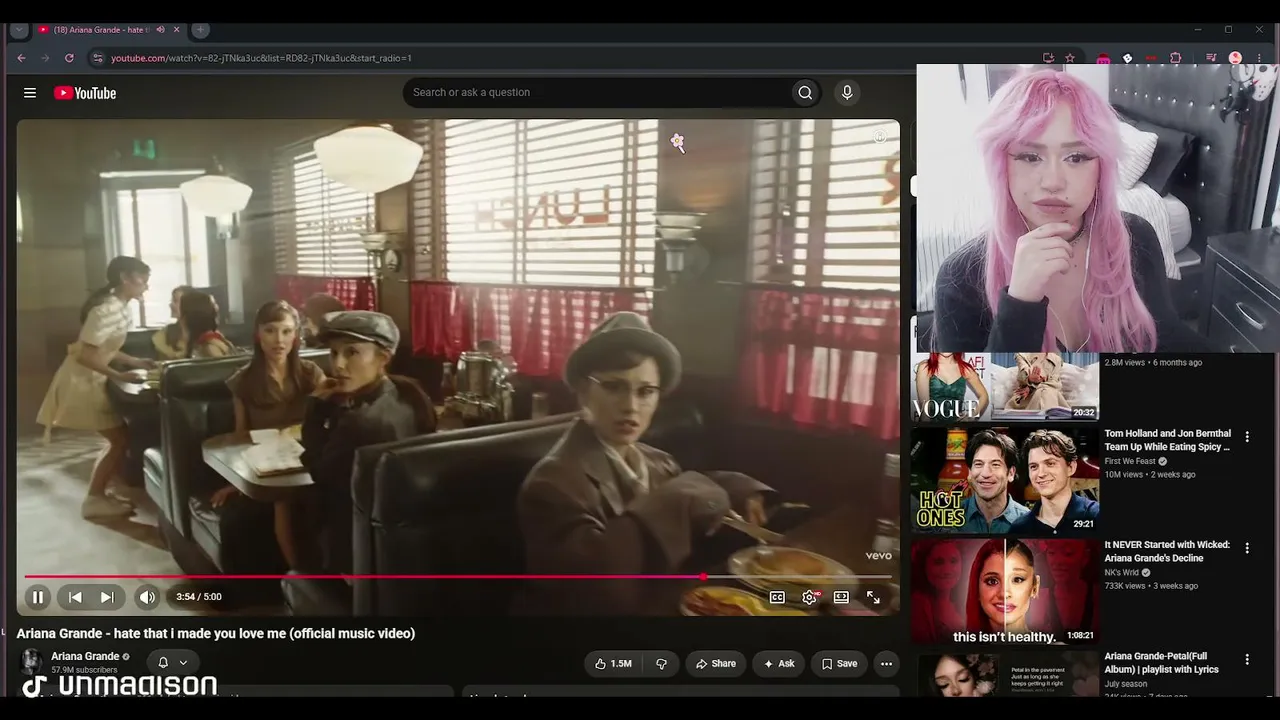Image resolution: width=1280 pixels, height=720 pixels.
Task: Focus the YouTube search box
Action: point(597,93)
